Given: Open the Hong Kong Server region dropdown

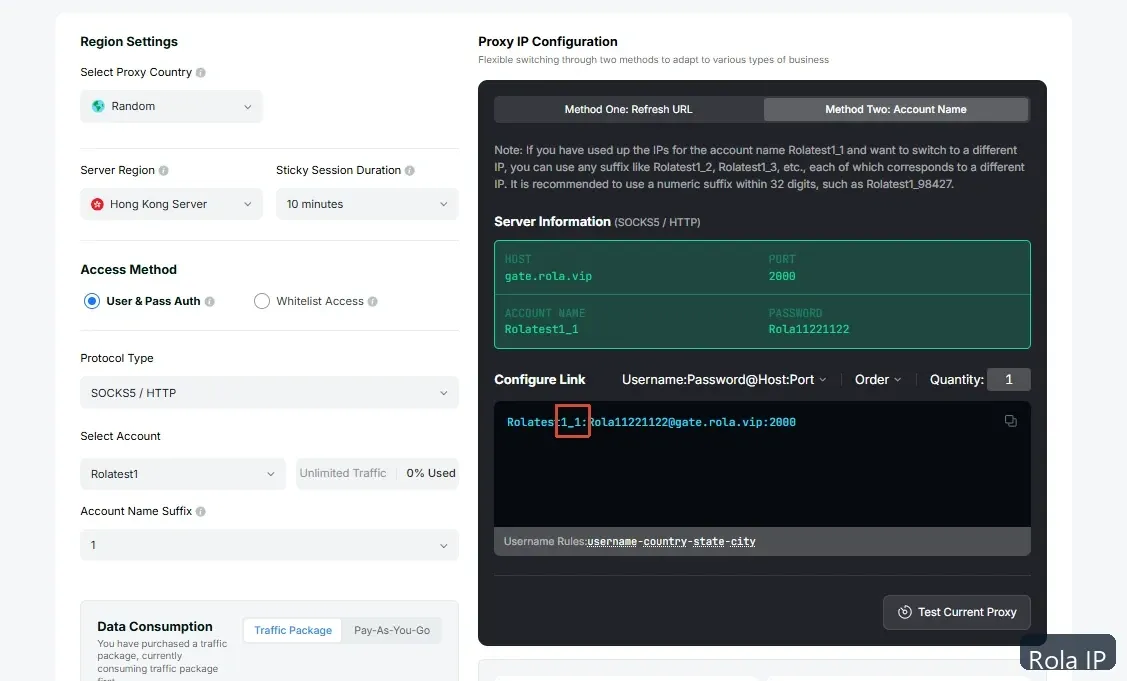Looking at the screenshot, I should coord(171,204).
